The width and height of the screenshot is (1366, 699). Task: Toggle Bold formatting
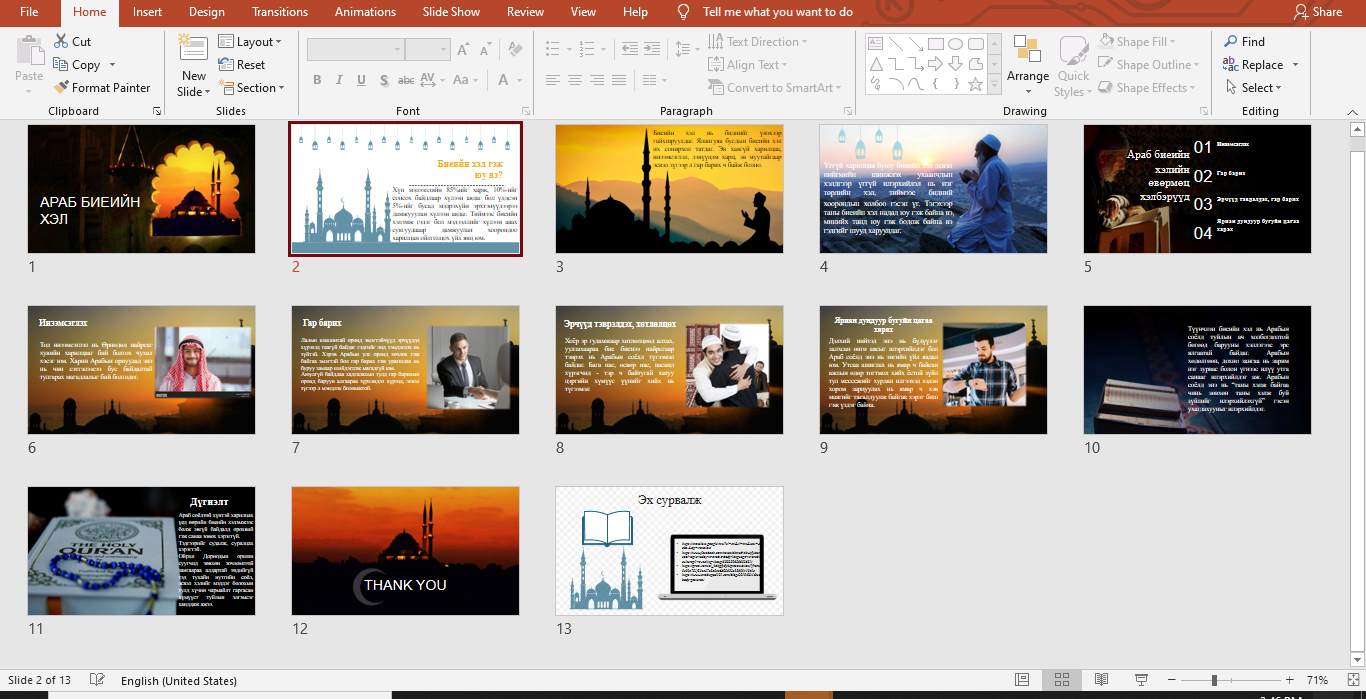point(317,79)
